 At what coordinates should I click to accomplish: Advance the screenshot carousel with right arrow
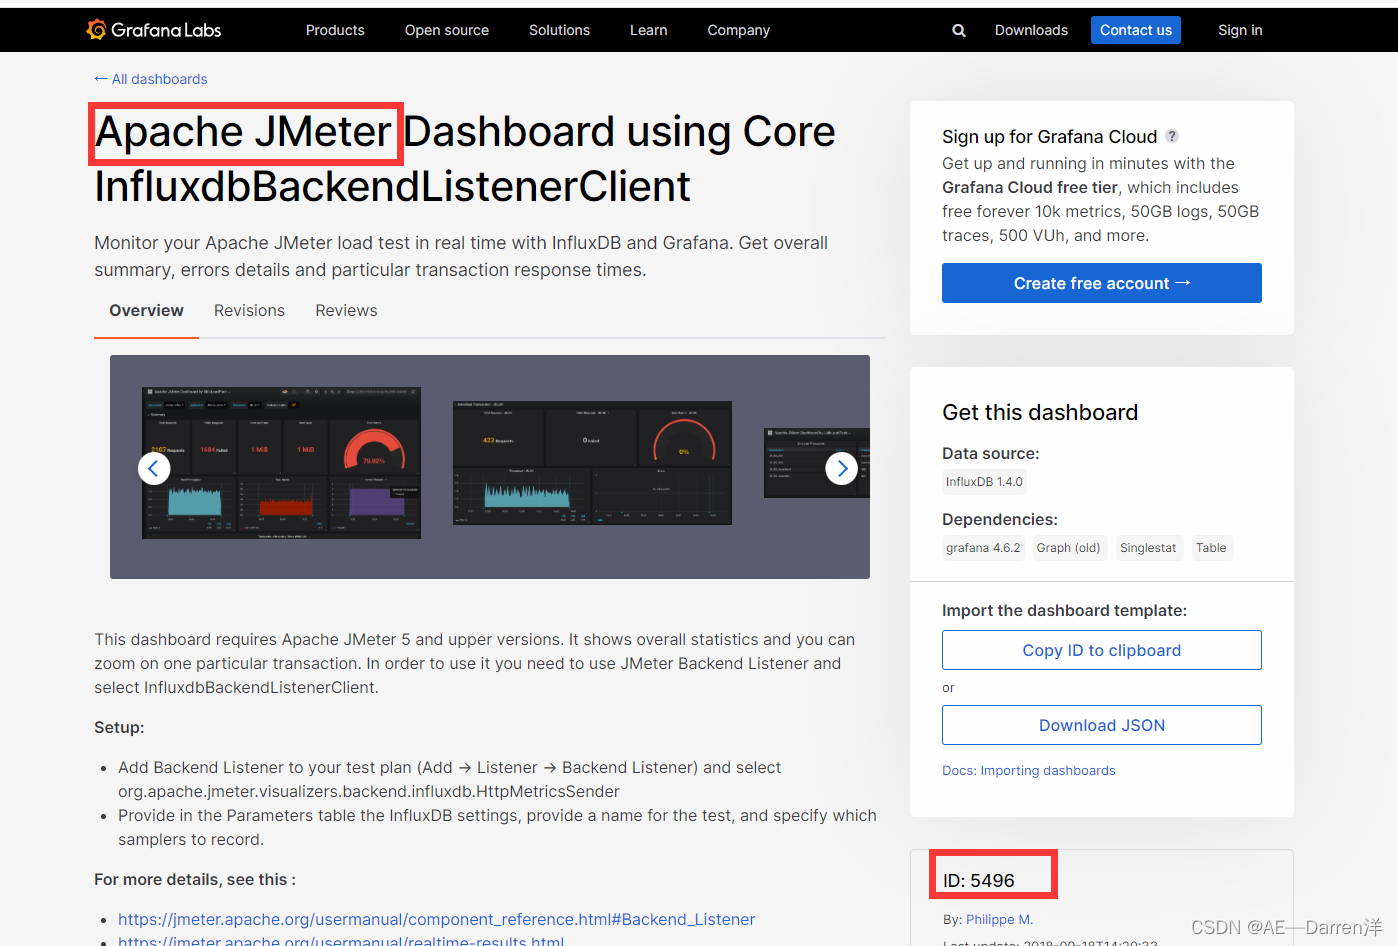(842, 467)
